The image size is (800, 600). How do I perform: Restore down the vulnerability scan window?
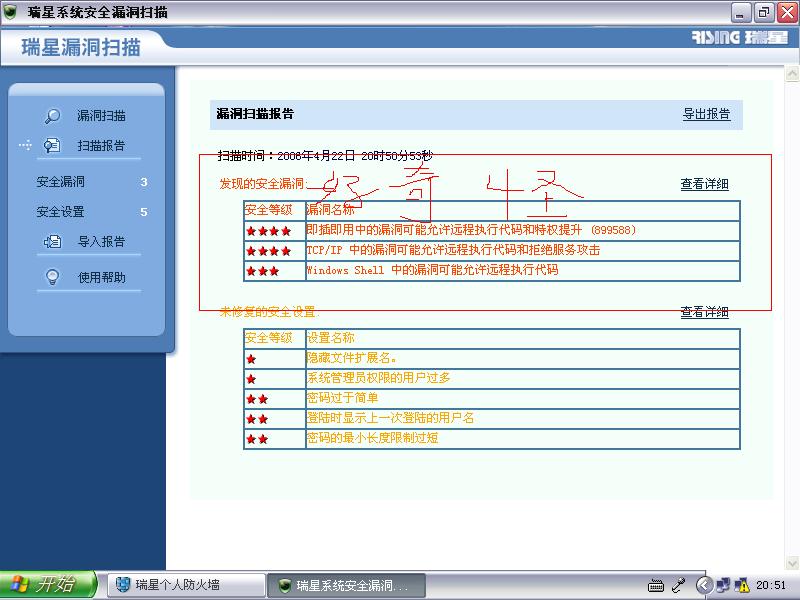[764, 12]
